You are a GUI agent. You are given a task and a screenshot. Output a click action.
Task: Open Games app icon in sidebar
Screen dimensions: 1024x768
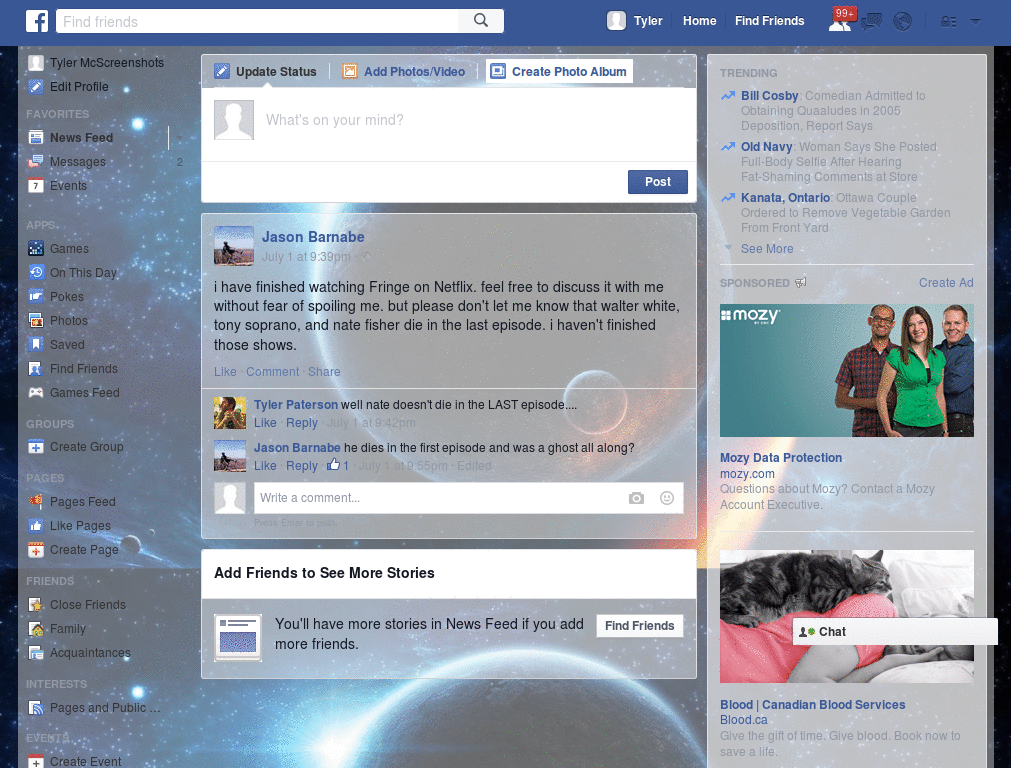36,249
